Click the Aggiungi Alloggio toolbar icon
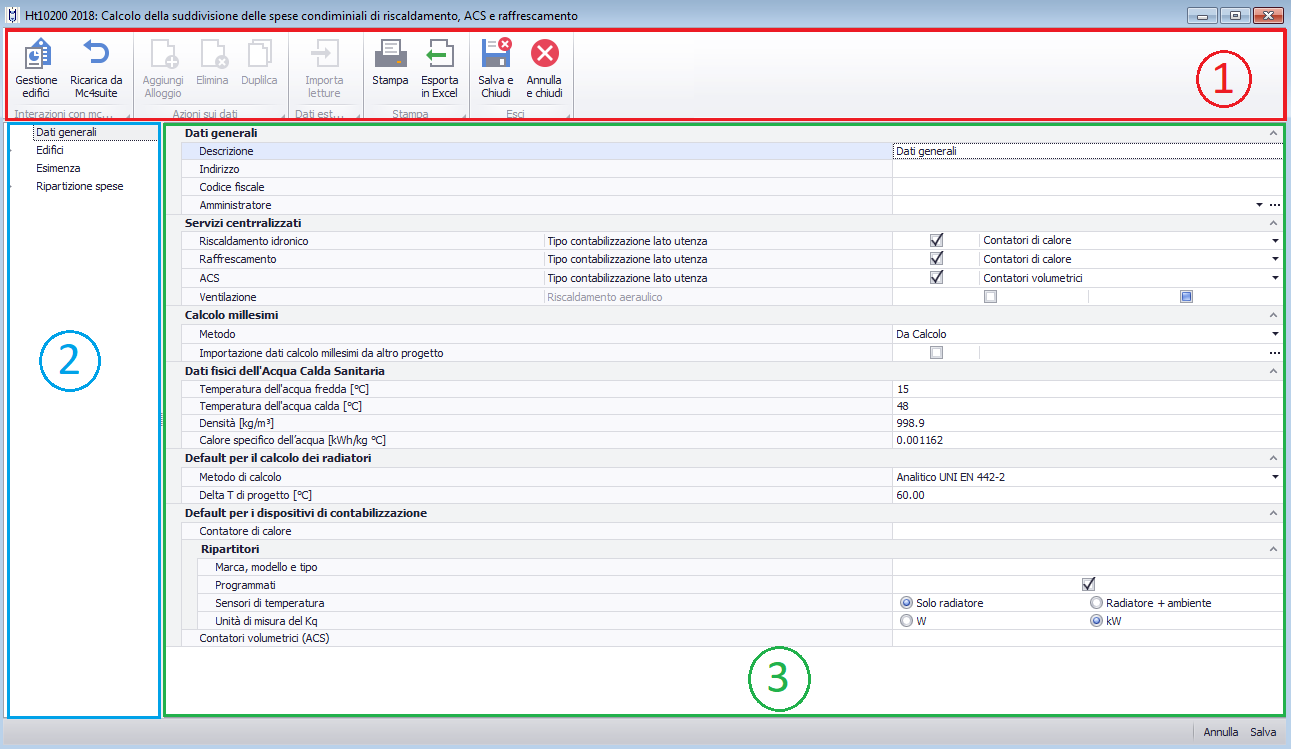This screenshot has height=749, width=1291. tap(163, 55)
